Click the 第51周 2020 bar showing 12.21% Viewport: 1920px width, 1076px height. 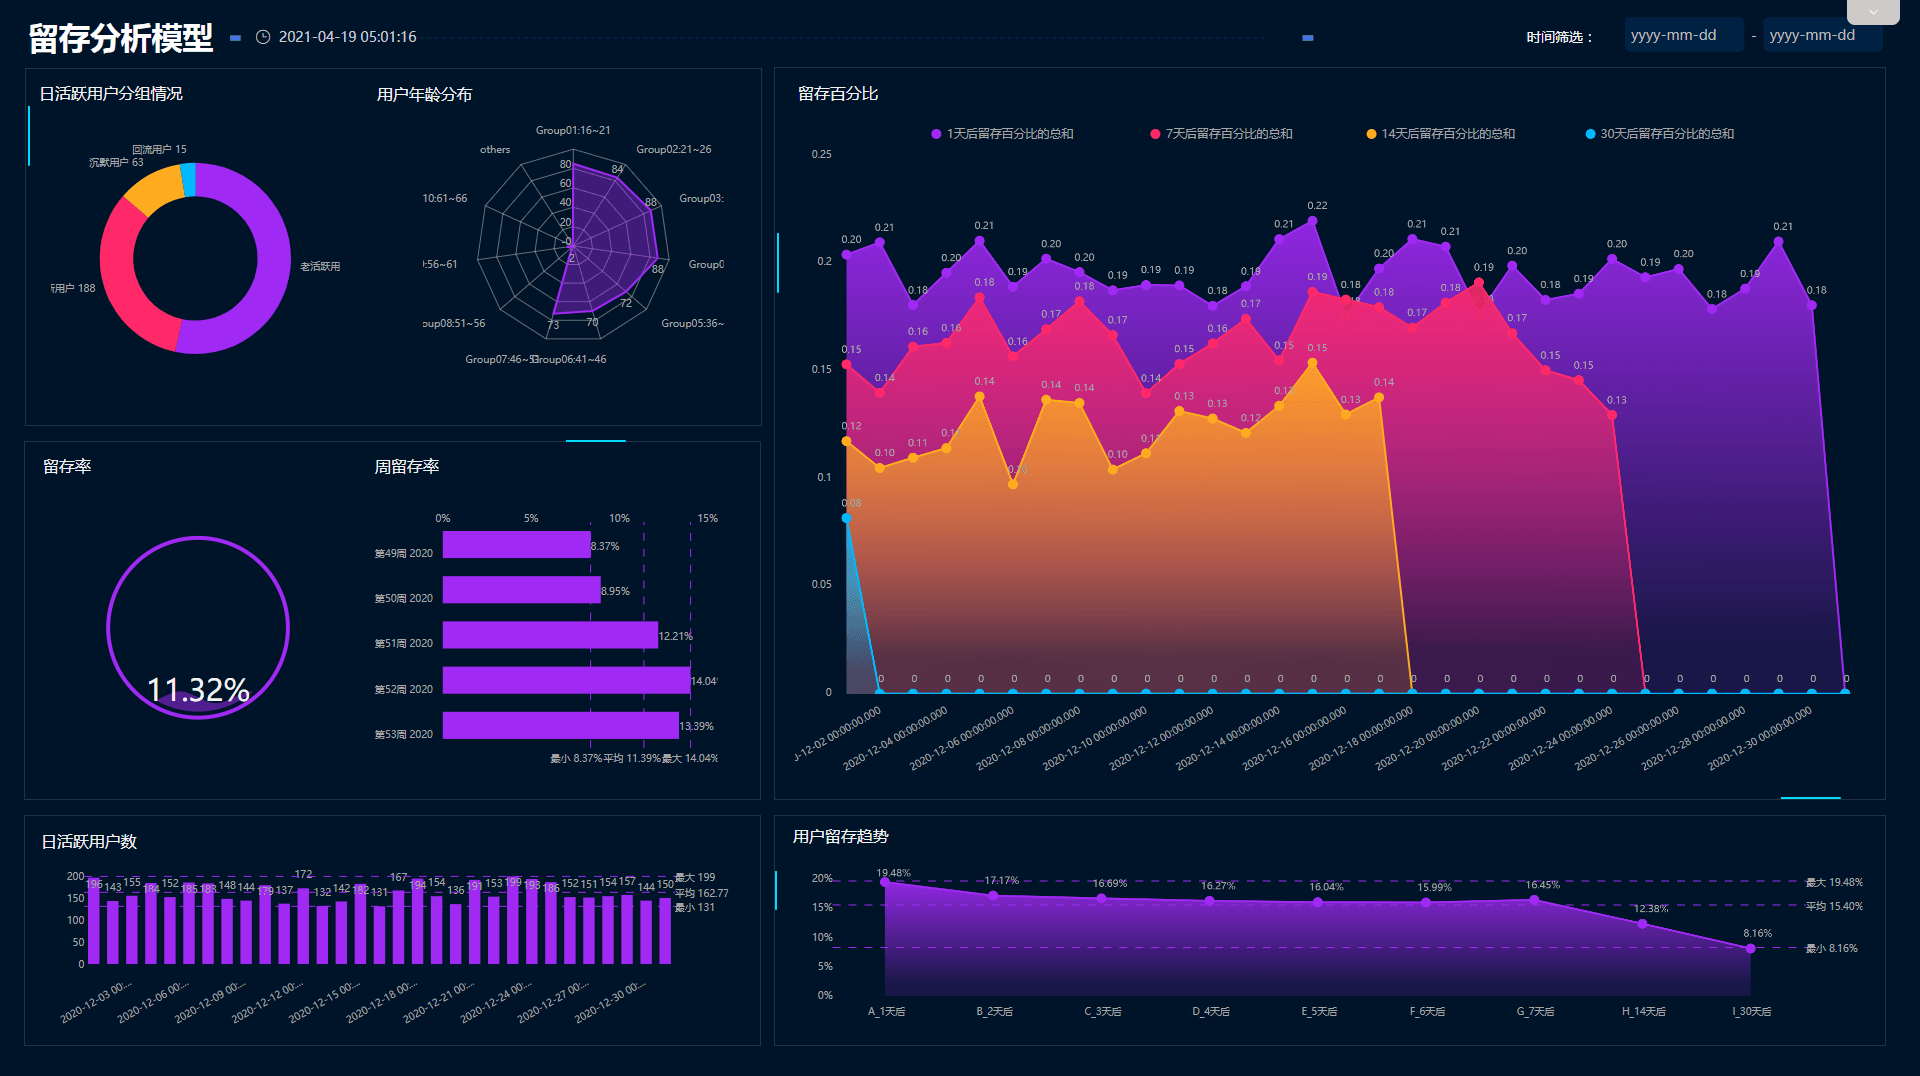click(x=550, y=635)
